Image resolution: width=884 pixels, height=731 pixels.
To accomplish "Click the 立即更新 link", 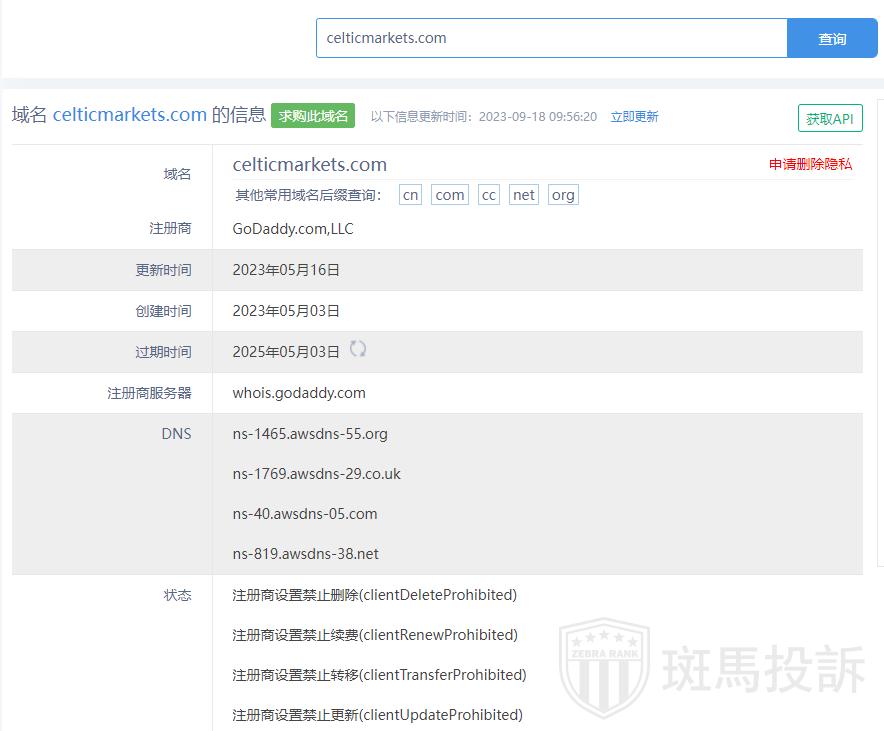I will tap(634, 116).
